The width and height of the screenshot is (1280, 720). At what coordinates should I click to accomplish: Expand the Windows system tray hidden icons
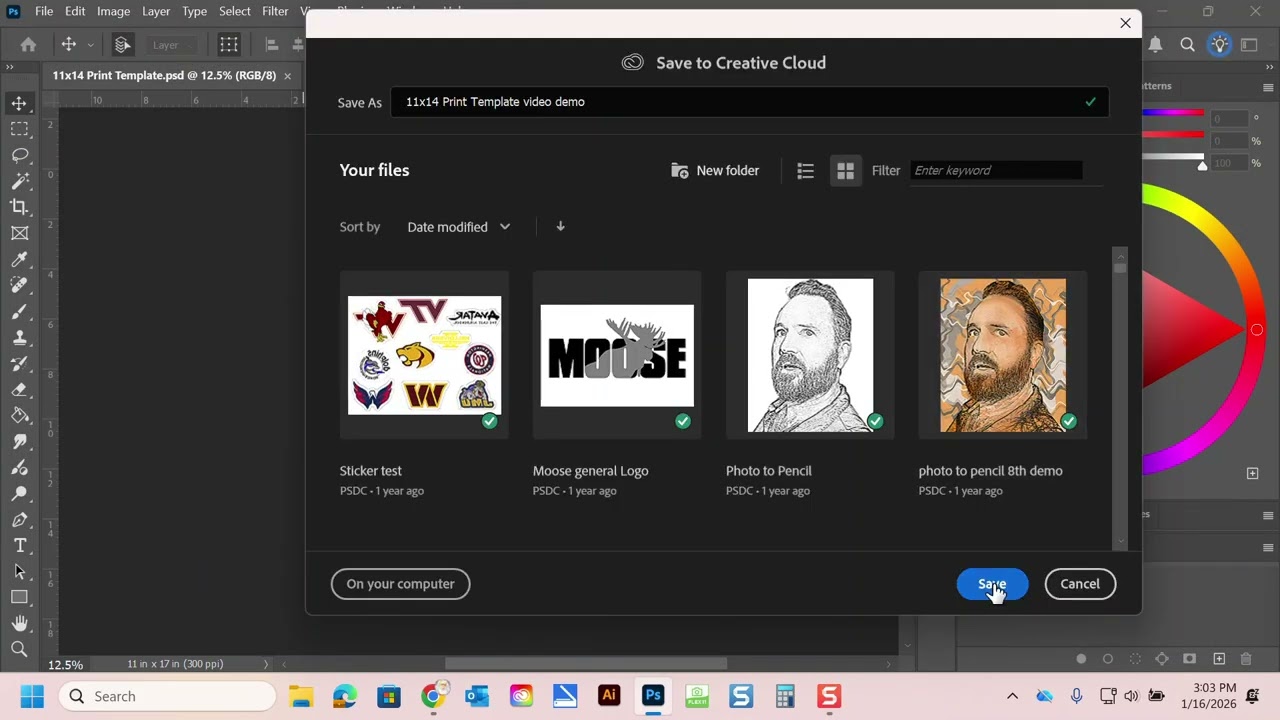coord(1012,696)
